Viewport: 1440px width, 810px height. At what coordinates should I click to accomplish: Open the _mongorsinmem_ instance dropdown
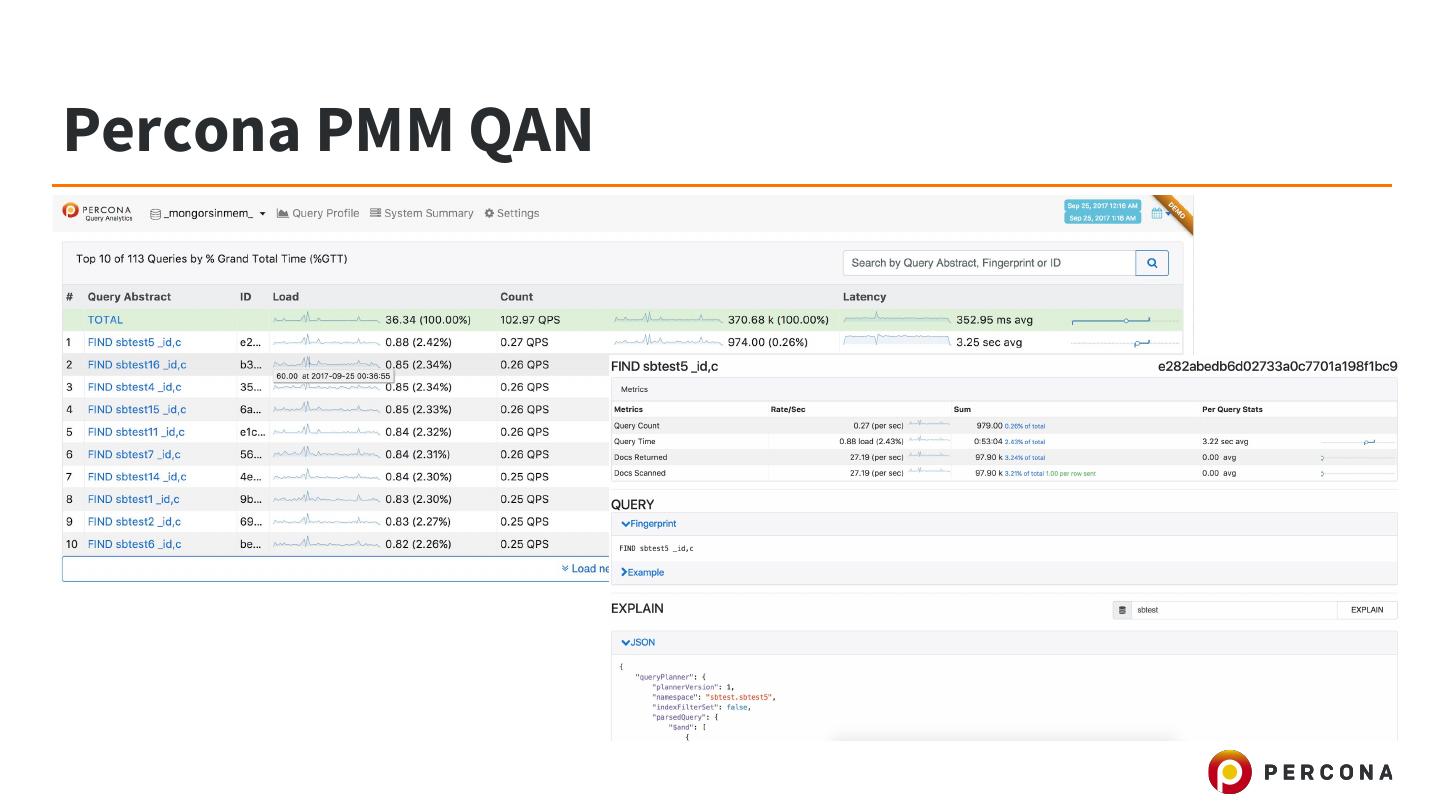coord(208,213)
